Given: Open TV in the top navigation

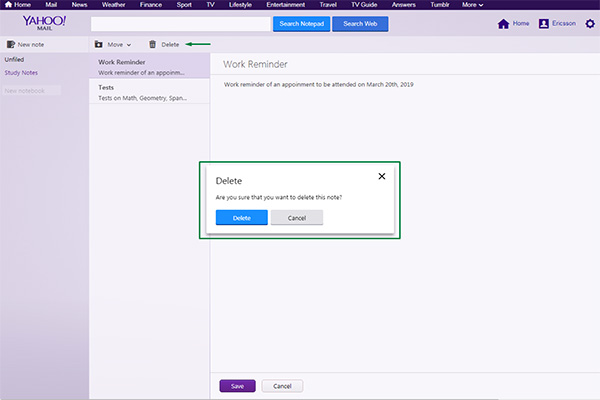Looking at the screenshot, I should point(210,5).
